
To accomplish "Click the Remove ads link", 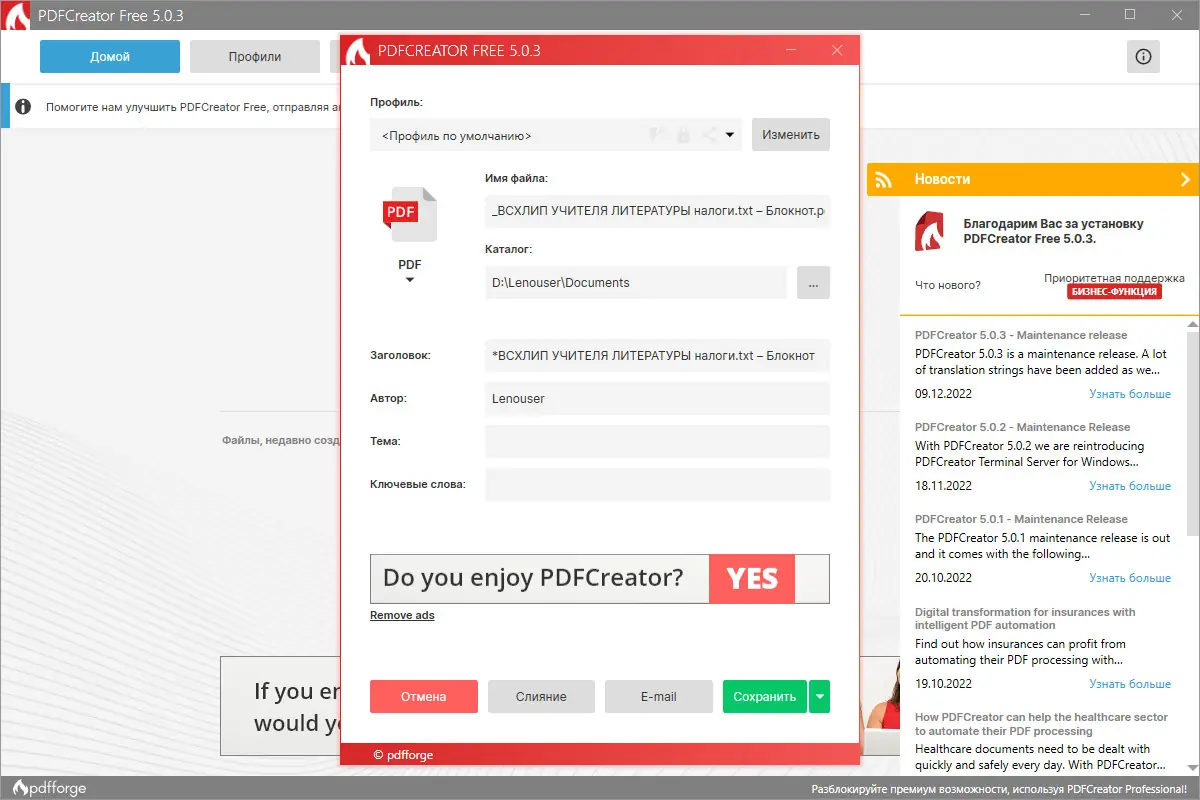I will [402, 615].
